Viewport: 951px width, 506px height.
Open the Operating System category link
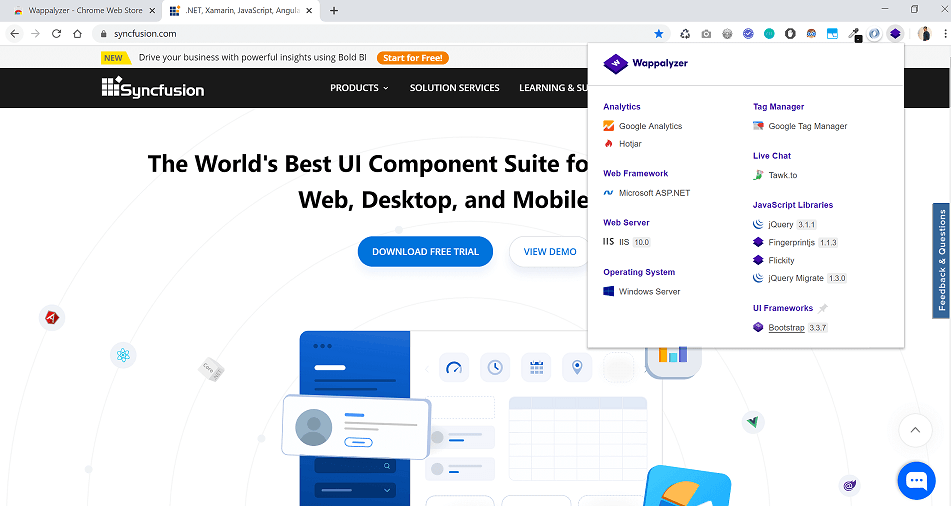point(639,272)
